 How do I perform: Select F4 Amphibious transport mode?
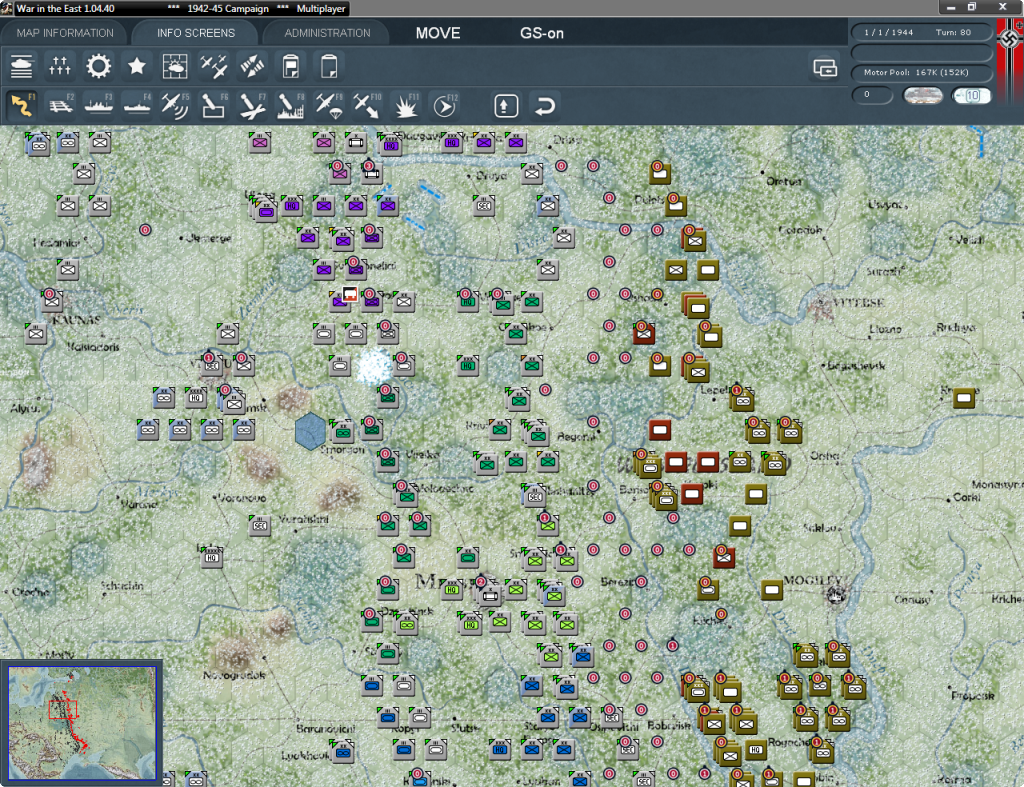click(x=137, y=106)
